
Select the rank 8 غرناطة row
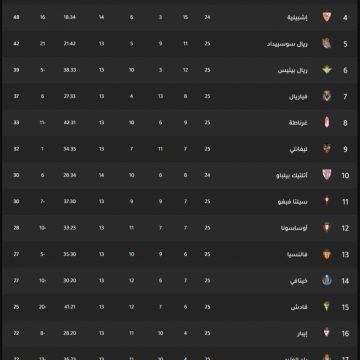click(x=180, y=123)
